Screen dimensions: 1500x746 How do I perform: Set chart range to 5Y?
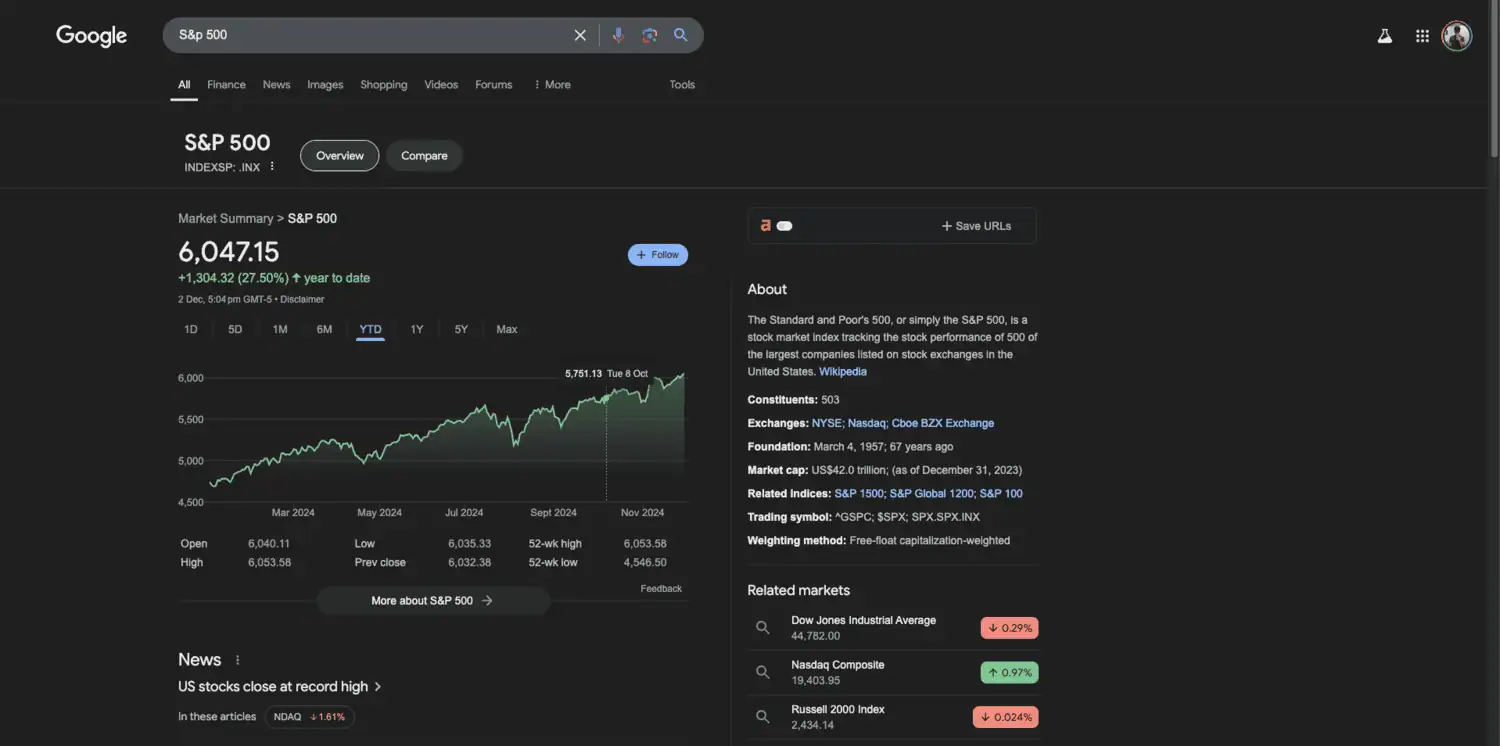(x=461, y=329)
